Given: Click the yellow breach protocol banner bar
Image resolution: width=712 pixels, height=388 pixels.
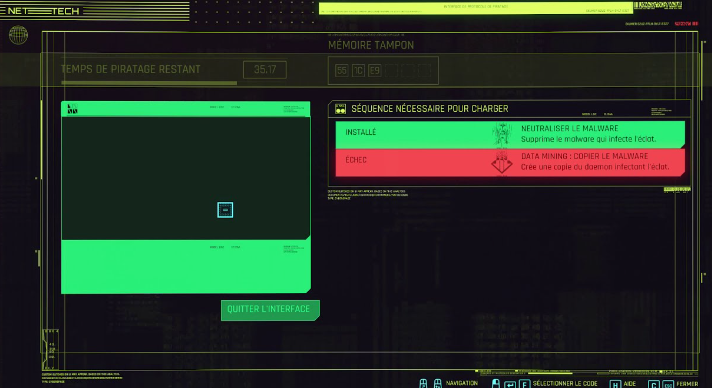Looking at the screenshot, I should (x=475, y=8).
